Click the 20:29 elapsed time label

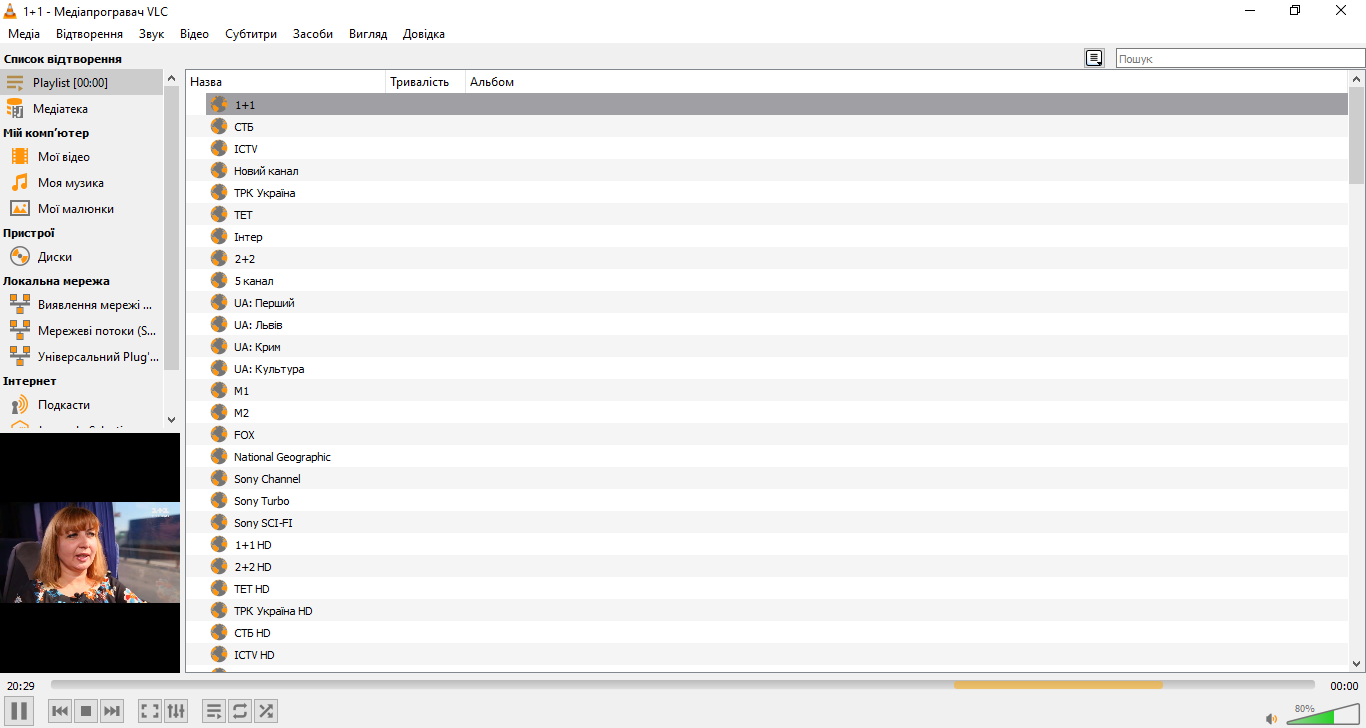(x=21, y=686)
